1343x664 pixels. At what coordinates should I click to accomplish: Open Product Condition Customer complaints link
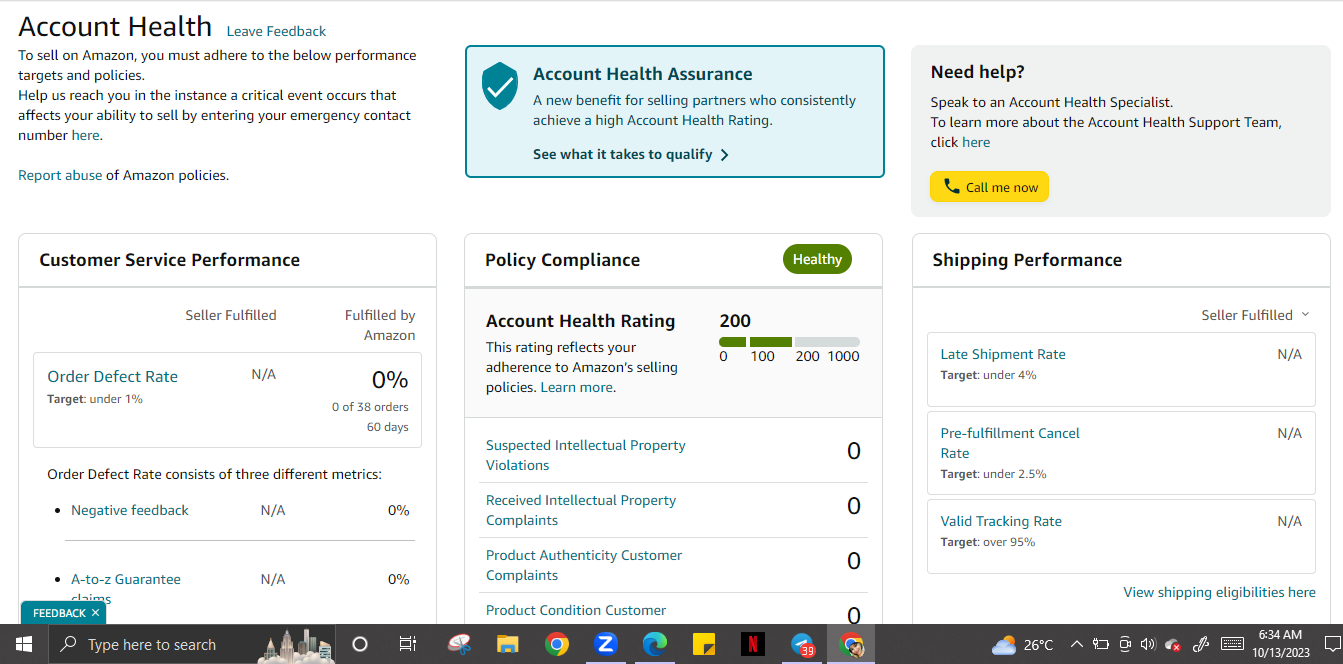(576, 610)
